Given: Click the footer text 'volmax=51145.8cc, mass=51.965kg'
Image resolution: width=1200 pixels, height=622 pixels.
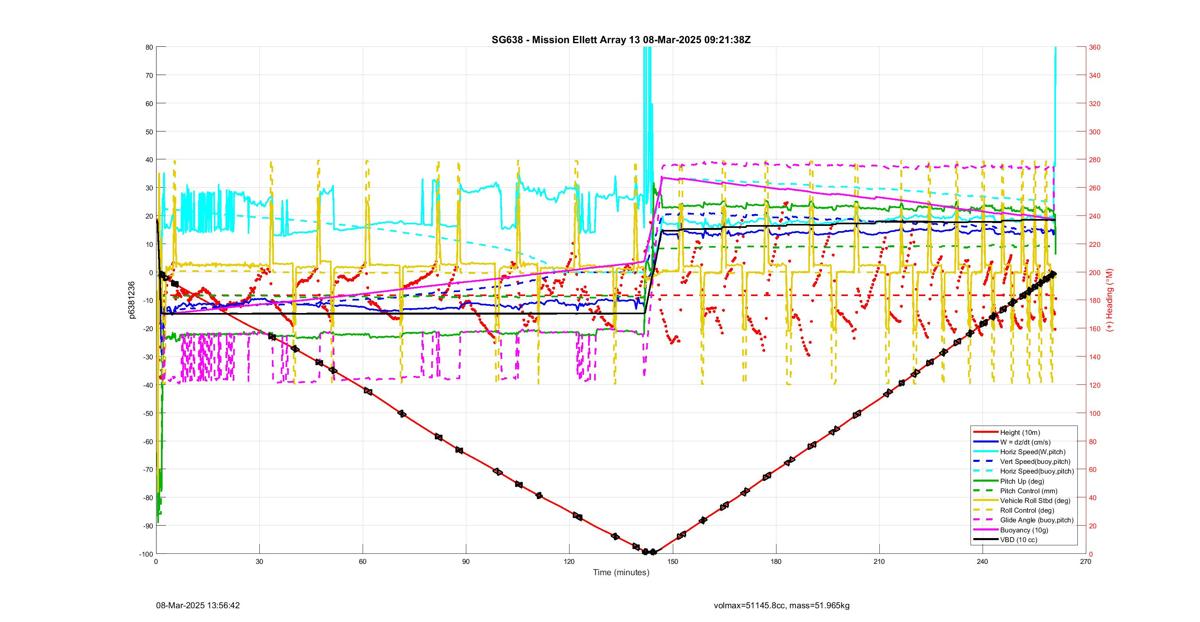Looking at the screenshot, I should 781,605.
